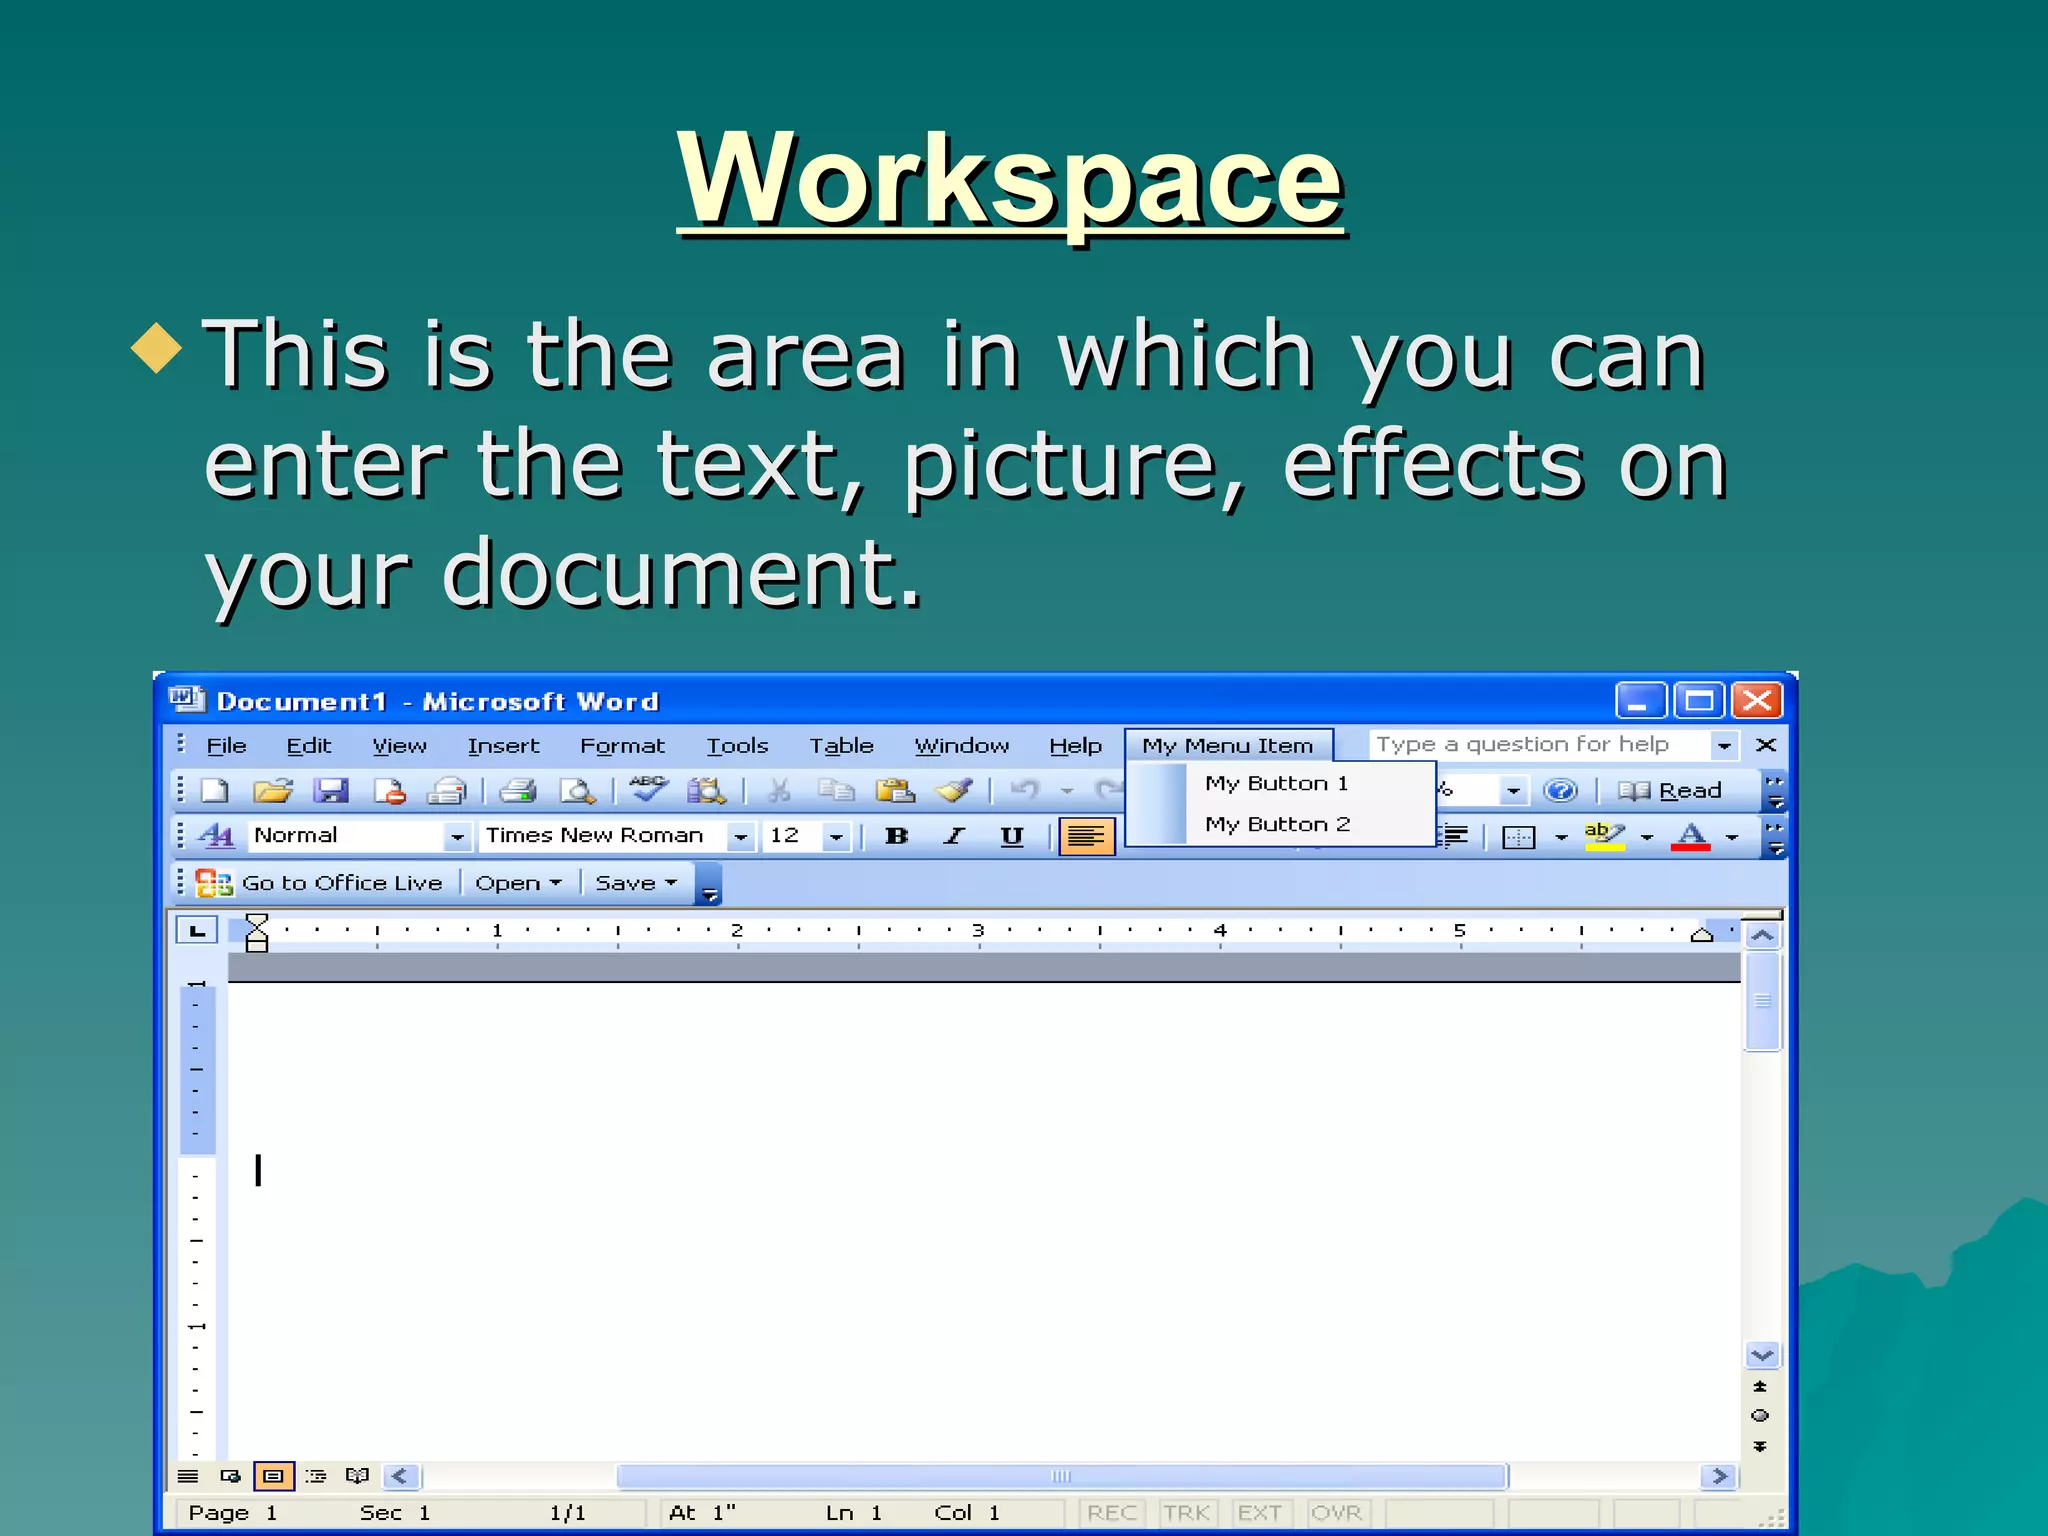Save the document with the floppy disk icon
This screenshot has height=1536, width=2048.
point(330,790)
